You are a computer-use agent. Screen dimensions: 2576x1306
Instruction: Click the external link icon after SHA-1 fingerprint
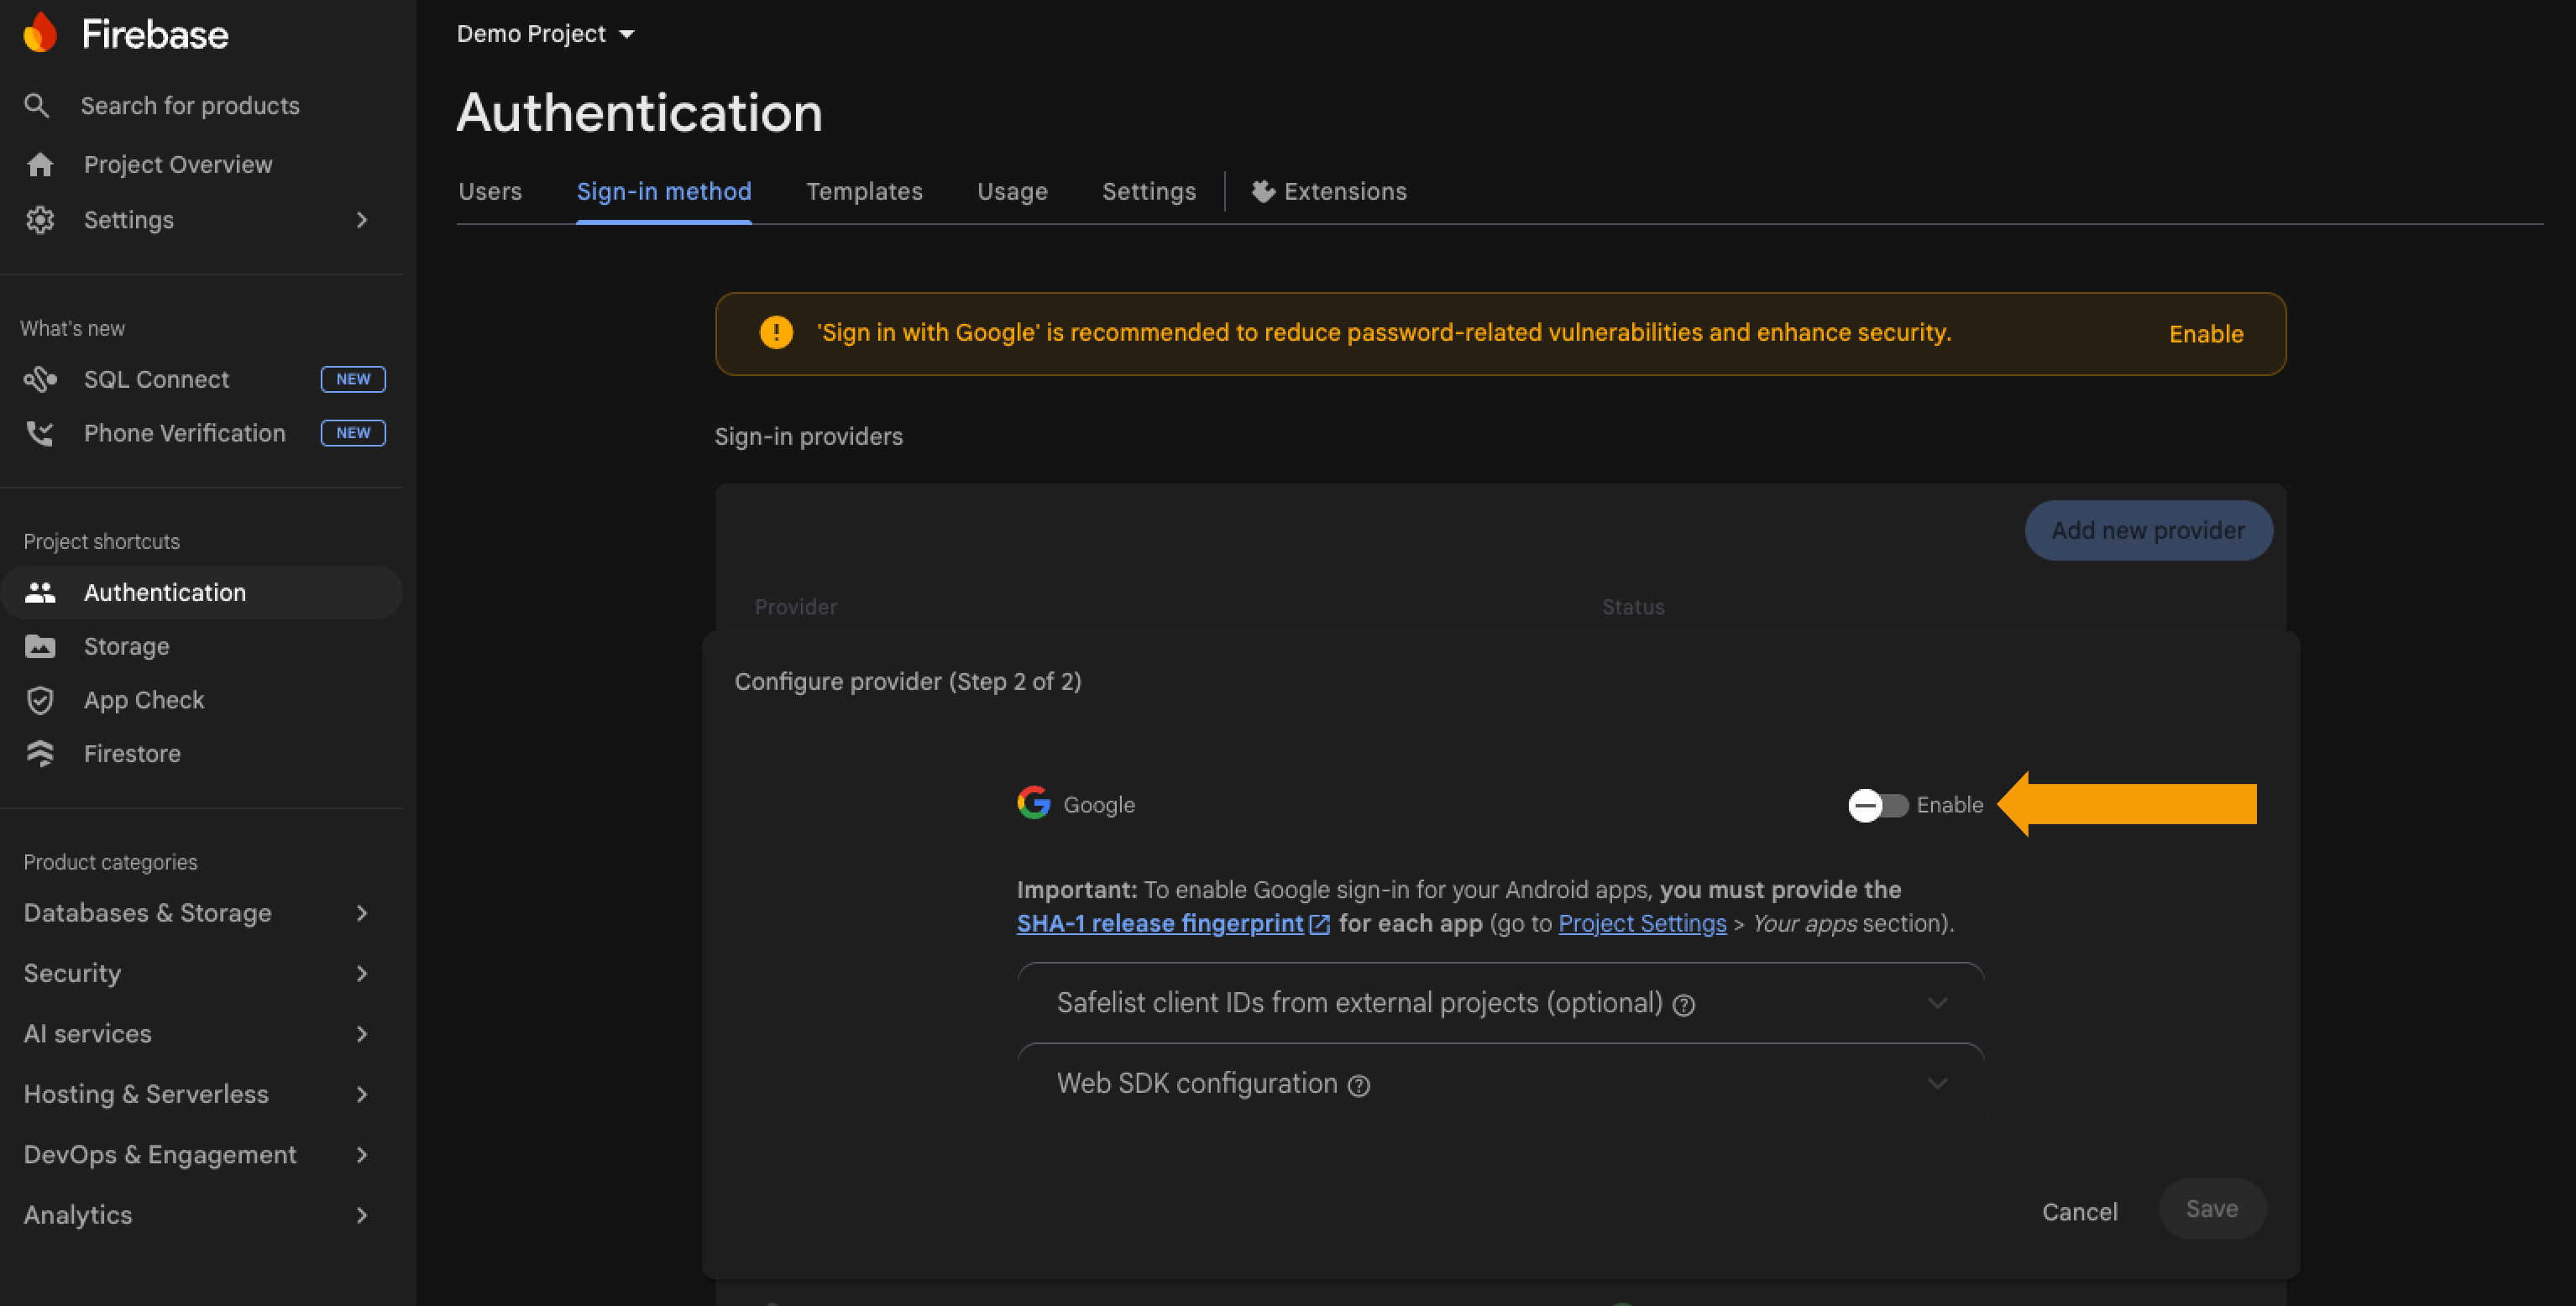pyautogui.click(x=1320, y=924)
